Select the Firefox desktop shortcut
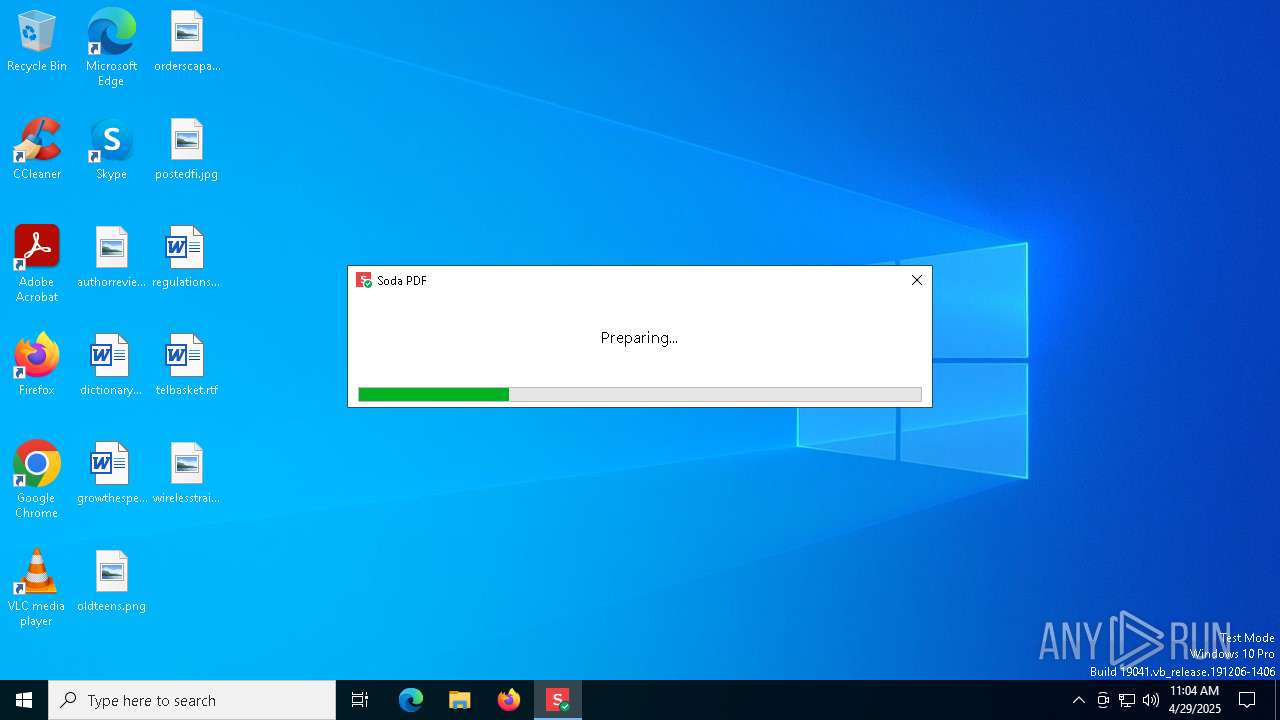1280x720 pixels. click(37, 366)
